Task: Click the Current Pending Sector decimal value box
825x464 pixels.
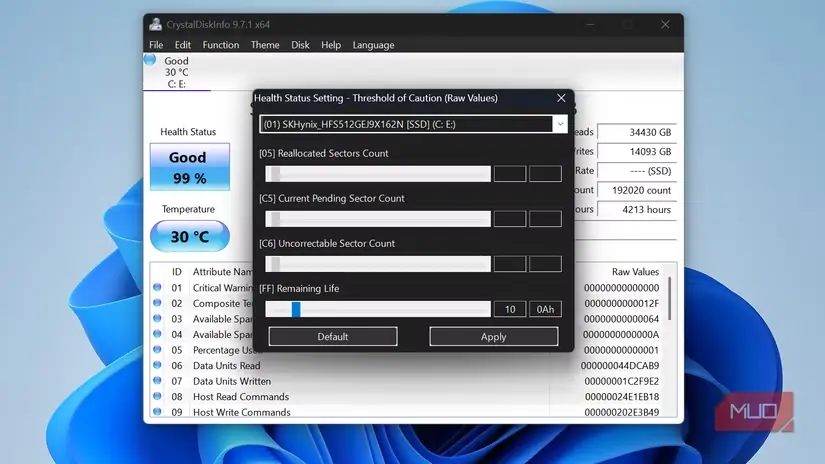Action: (510, 219)
